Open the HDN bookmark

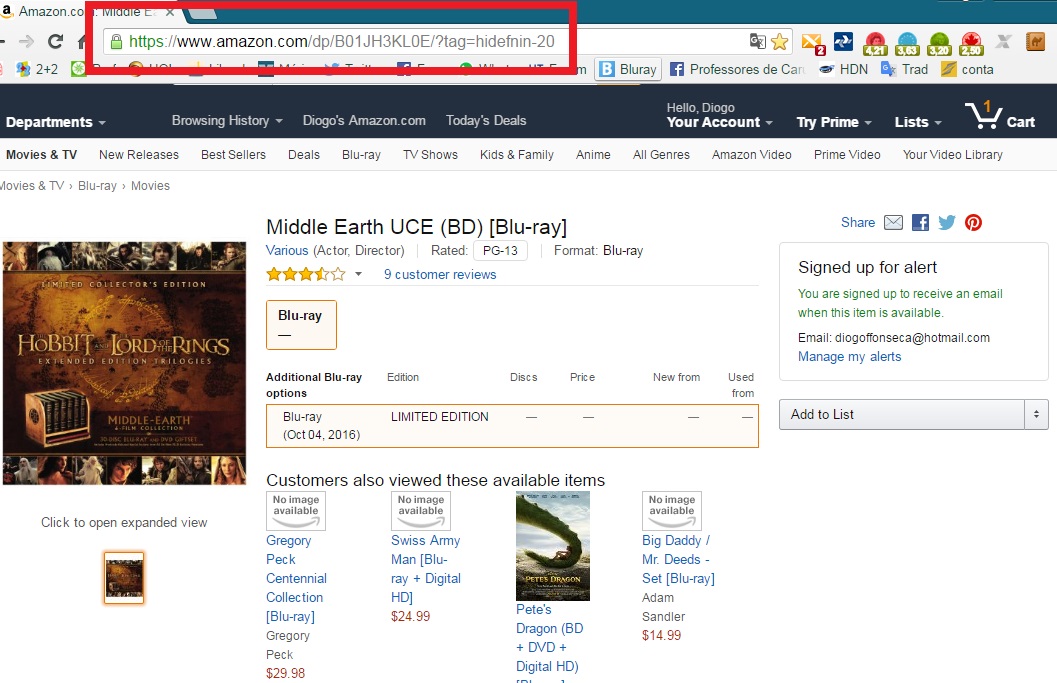coord(843,69)
